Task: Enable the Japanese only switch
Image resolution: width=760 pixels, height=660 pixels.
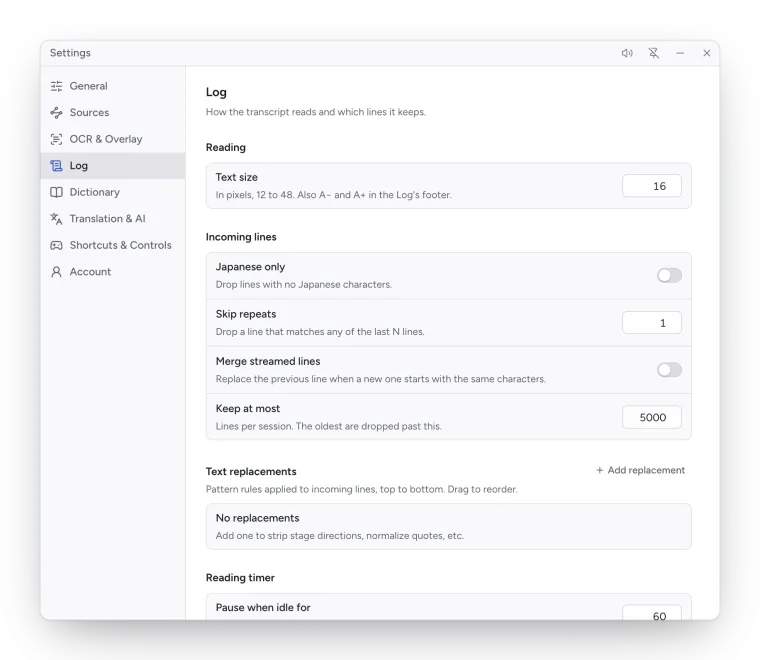Action: pyautogui.click(x=669, y=276)
